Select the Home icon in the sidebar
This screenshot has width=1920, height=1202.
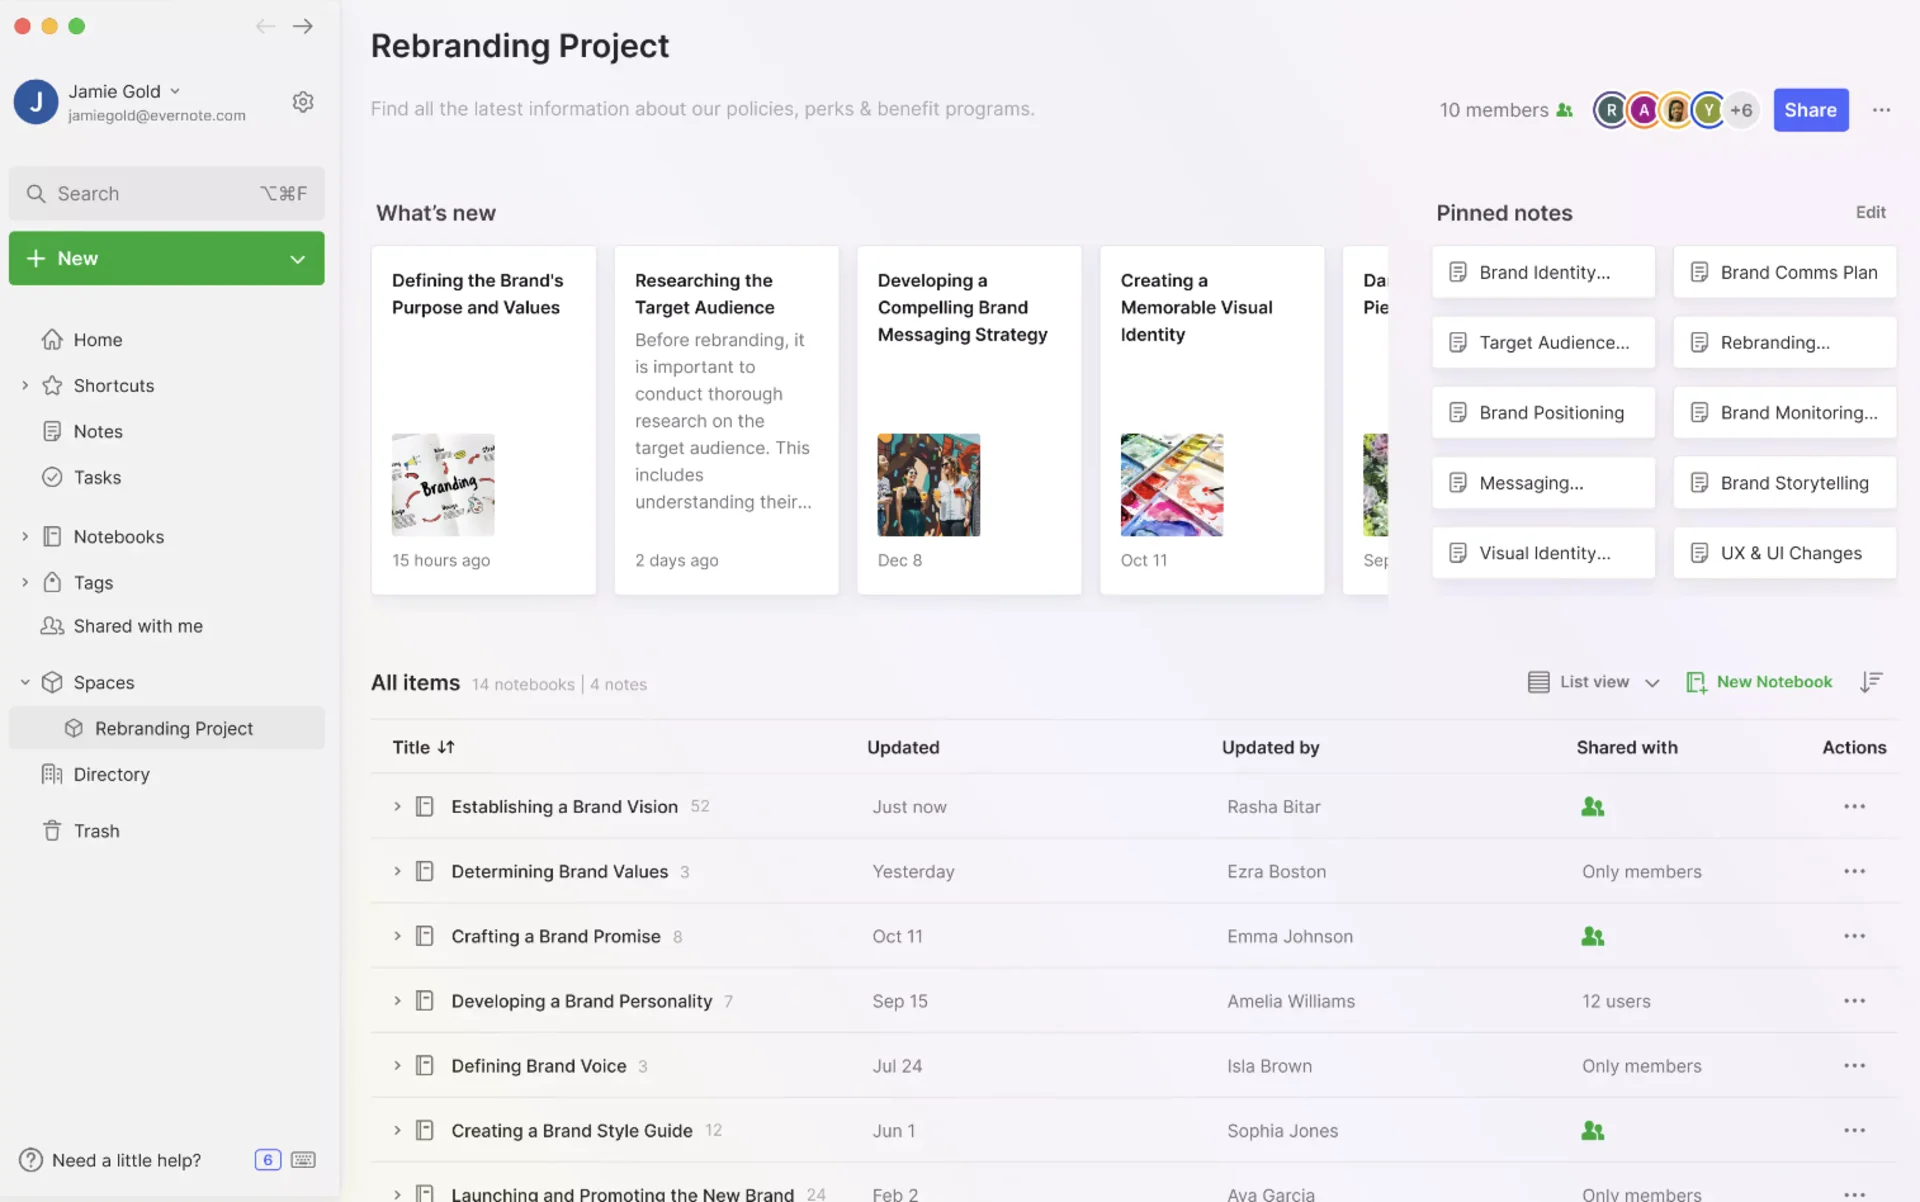(53, 339)
